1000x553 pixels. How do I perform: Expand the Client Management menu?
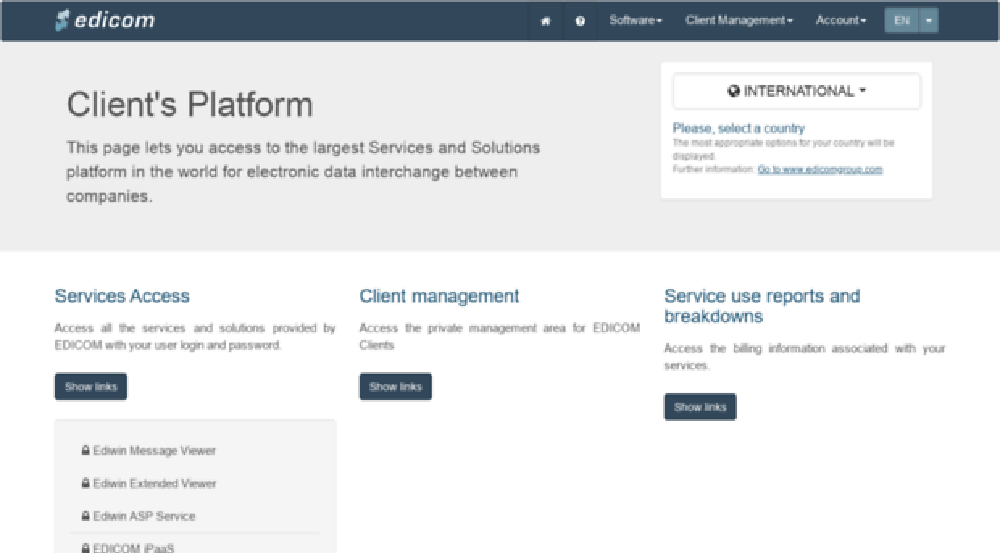[x=739, y=21]
